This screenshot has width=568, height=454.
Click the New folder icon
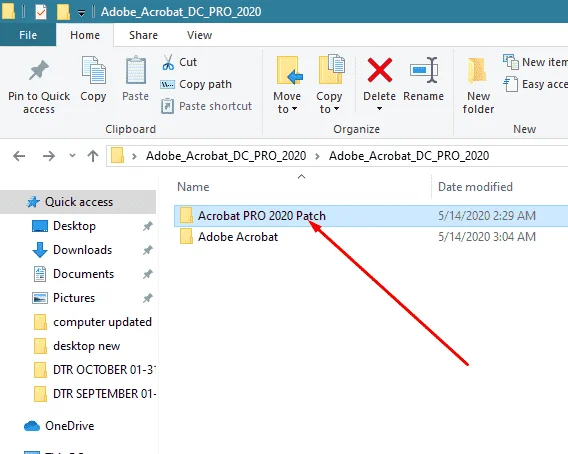click(478, 70)
